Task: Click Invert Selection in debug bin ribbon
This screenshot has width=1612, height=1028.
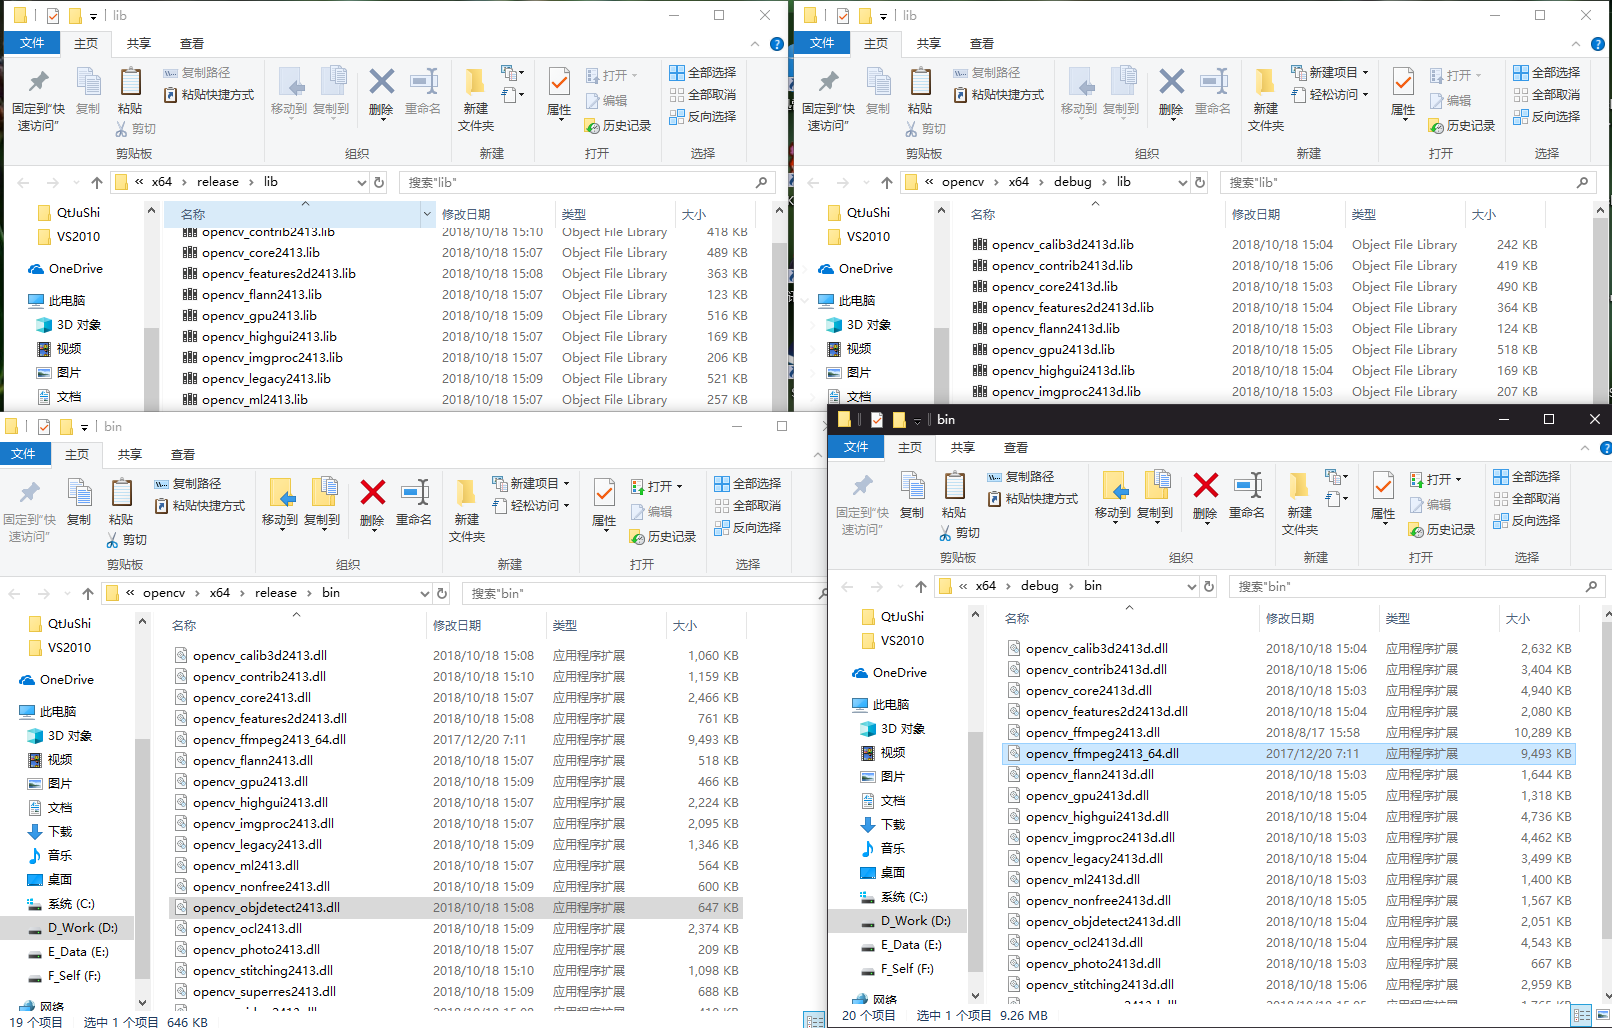Action: (1527, 520)
